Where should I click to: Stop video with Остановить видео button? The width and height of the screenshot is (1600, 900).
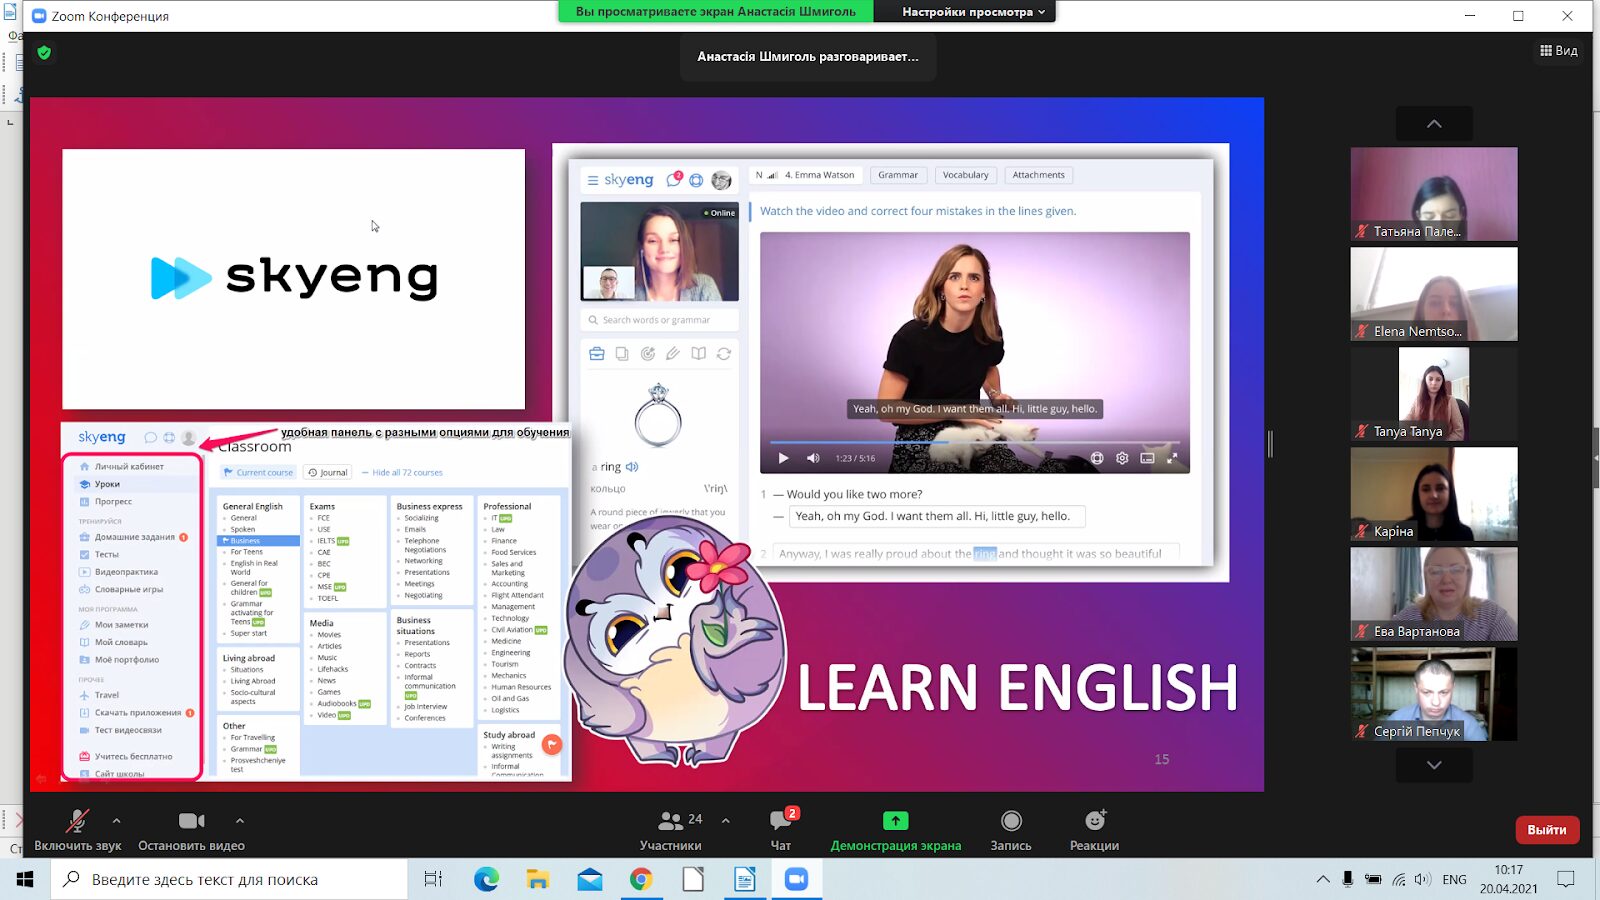tap(191, 830)
